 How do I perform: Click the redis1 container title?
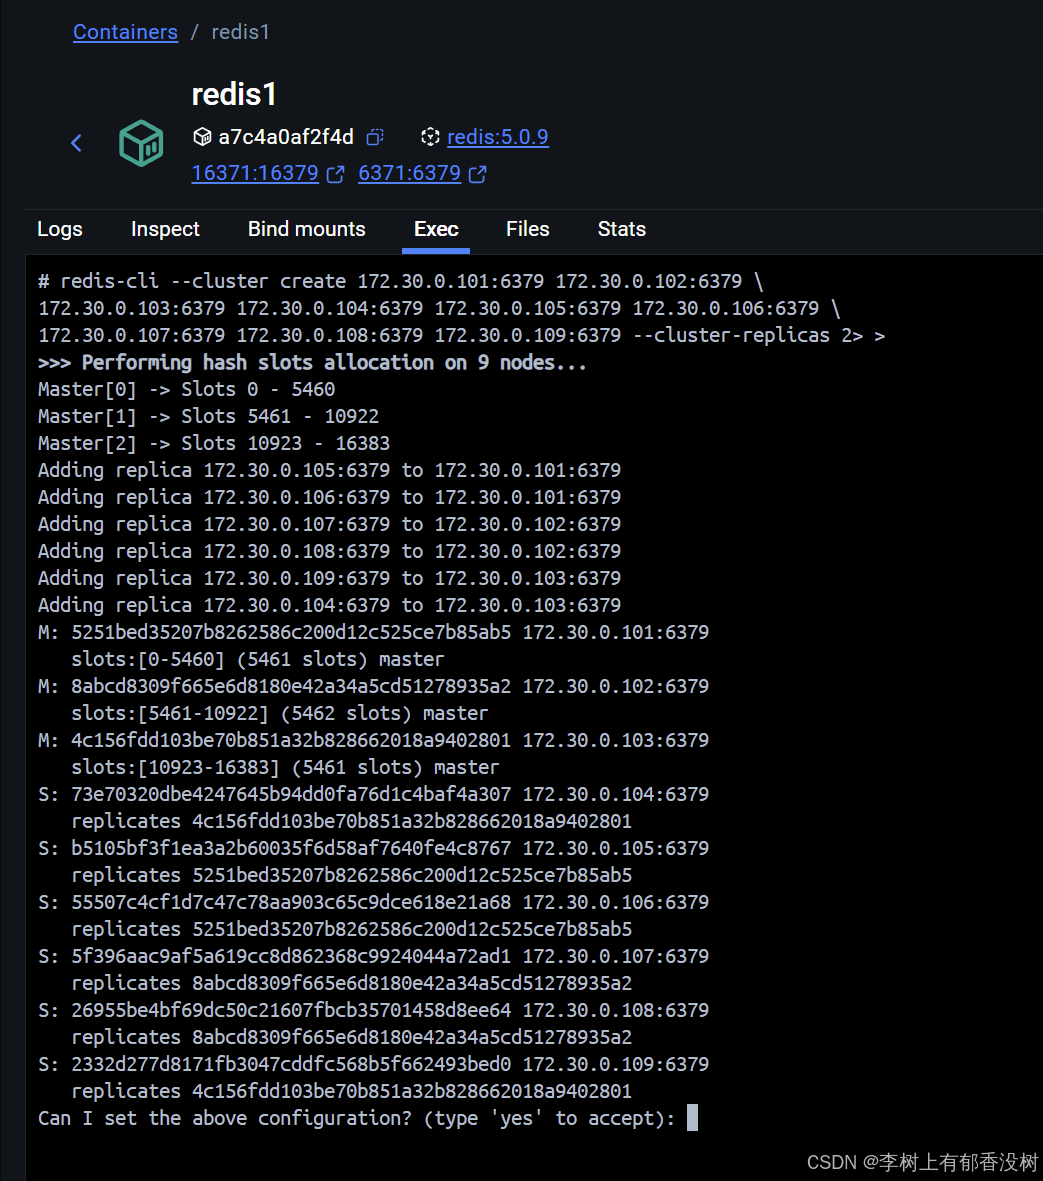[x=234, y=95]
